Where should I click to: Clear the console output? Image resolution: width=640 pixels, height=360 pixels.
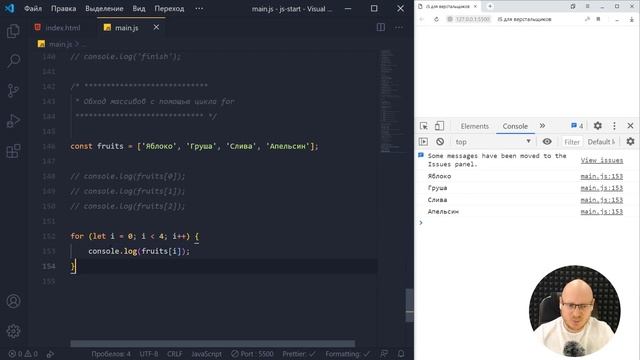coord(440,142)
